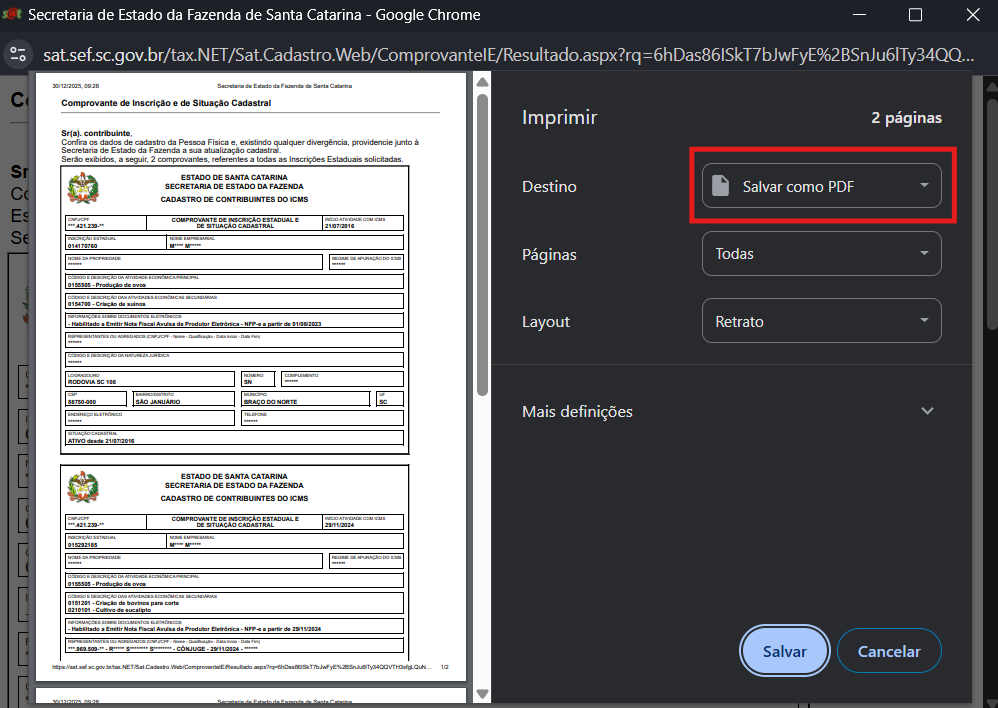
Task: Click the second preview page at bottom
Action: [x=250, y=697]
